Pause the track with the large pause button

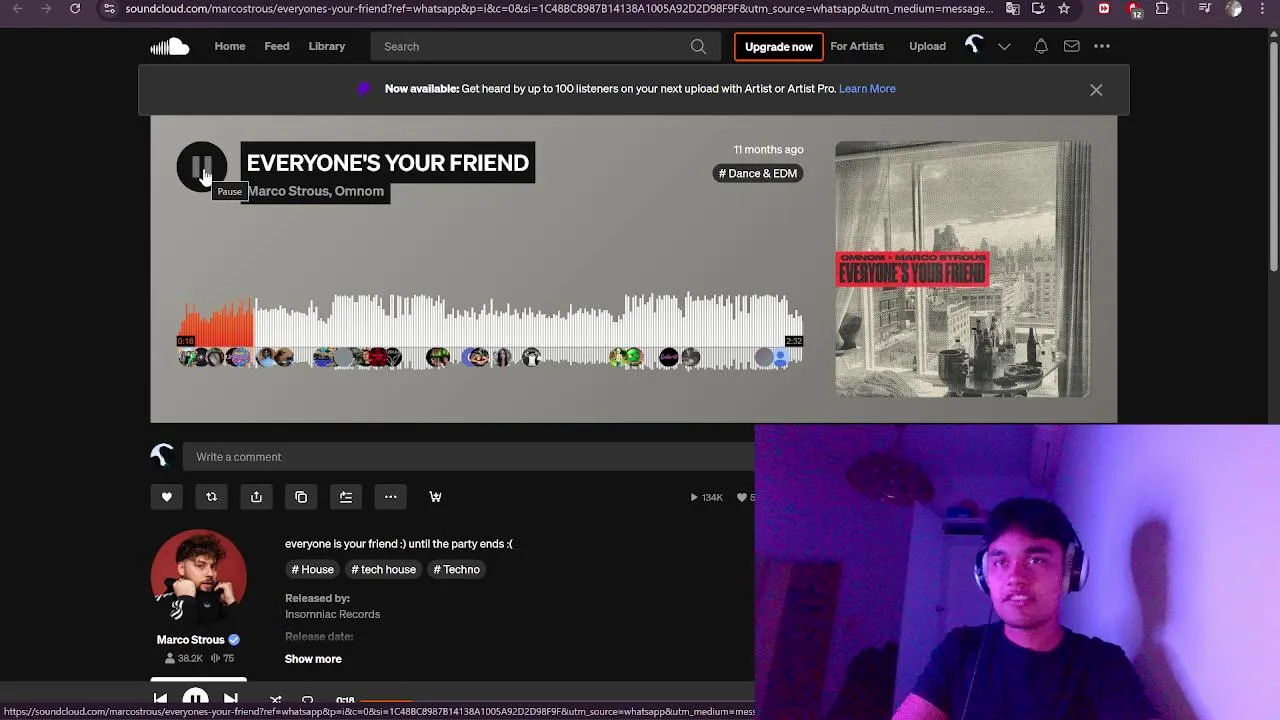(202, 167)
